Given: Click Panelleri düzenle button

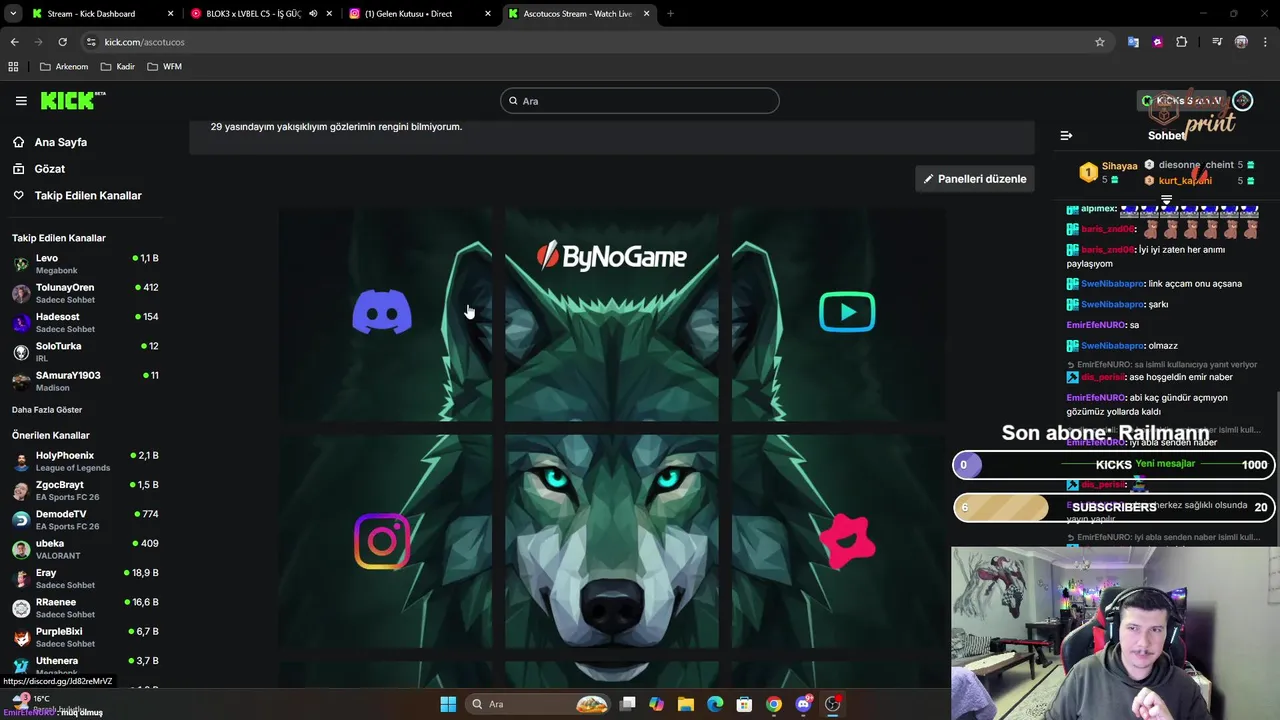Looking at the screenshot, I should 975,179.
